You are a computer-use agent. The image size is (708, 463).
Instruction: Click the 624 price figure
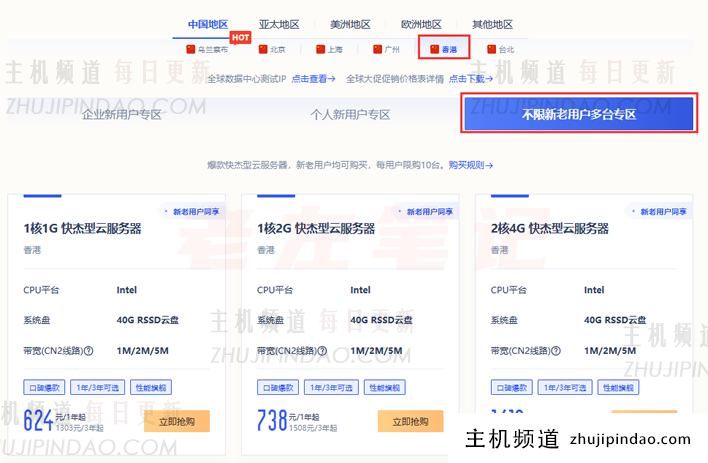pyautogui.click(x=38, y=421)
